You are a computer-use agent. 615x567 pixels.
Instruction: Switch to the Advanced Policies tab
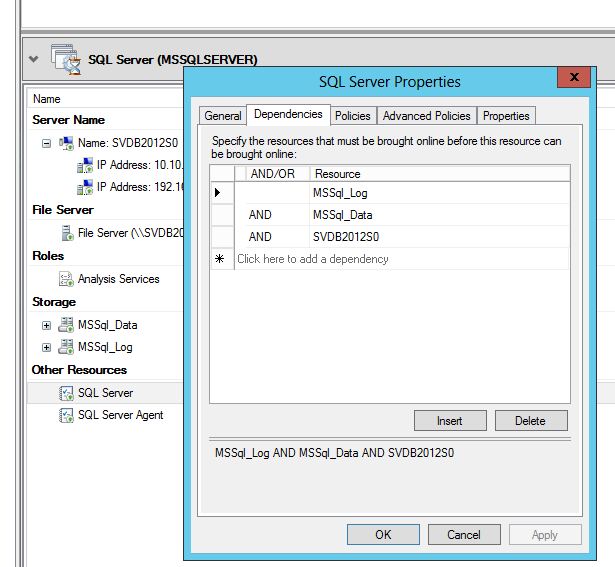tap(426, 116)
